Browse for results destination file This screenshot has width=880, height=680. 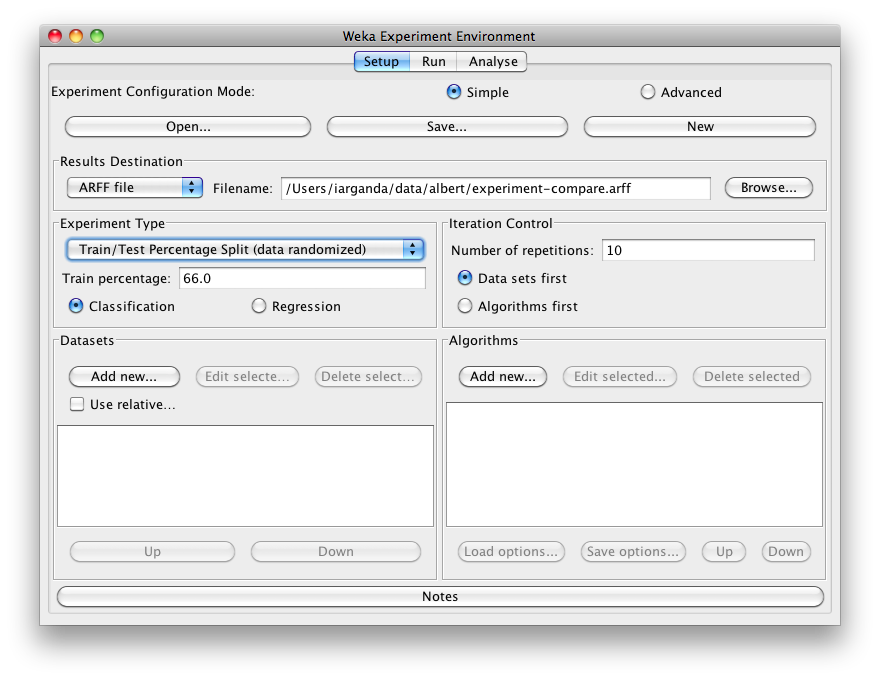coord(768,188)
